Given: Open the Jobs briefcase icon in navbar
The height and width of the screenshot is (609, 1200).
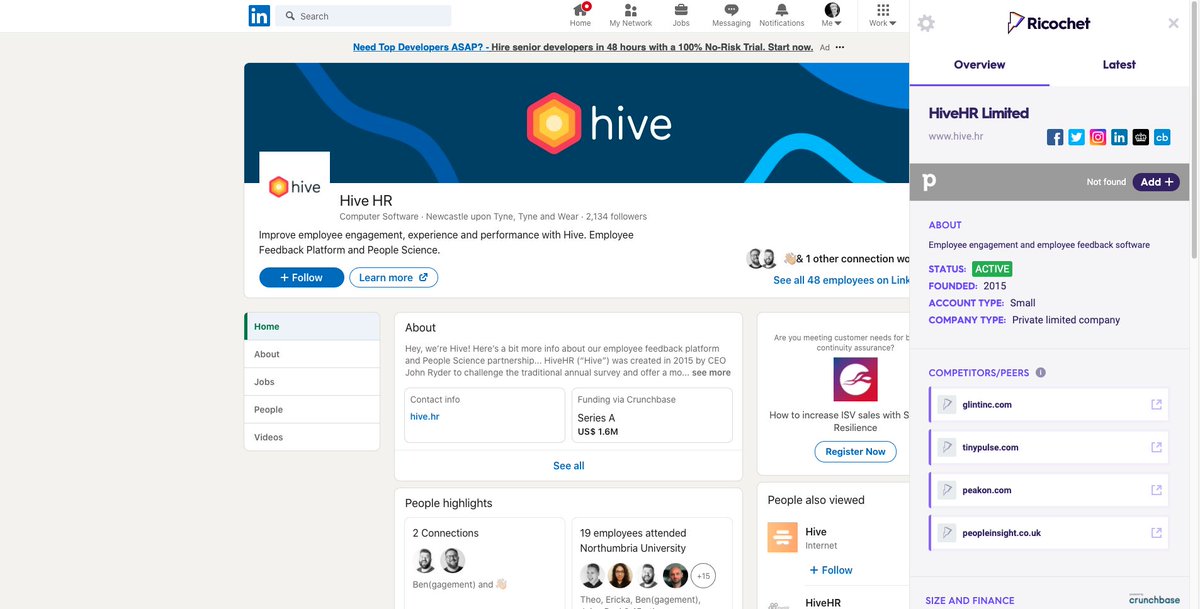Looking at the screenshot, I should (681, 15).
